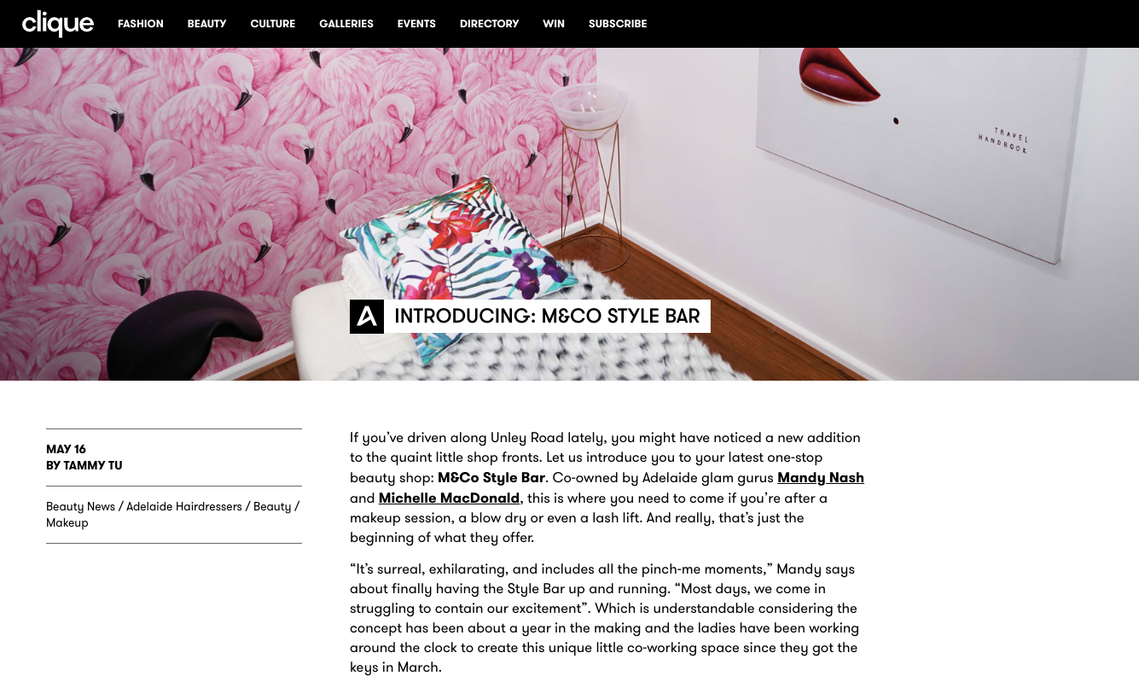Click Subscribe in the header

617,24
